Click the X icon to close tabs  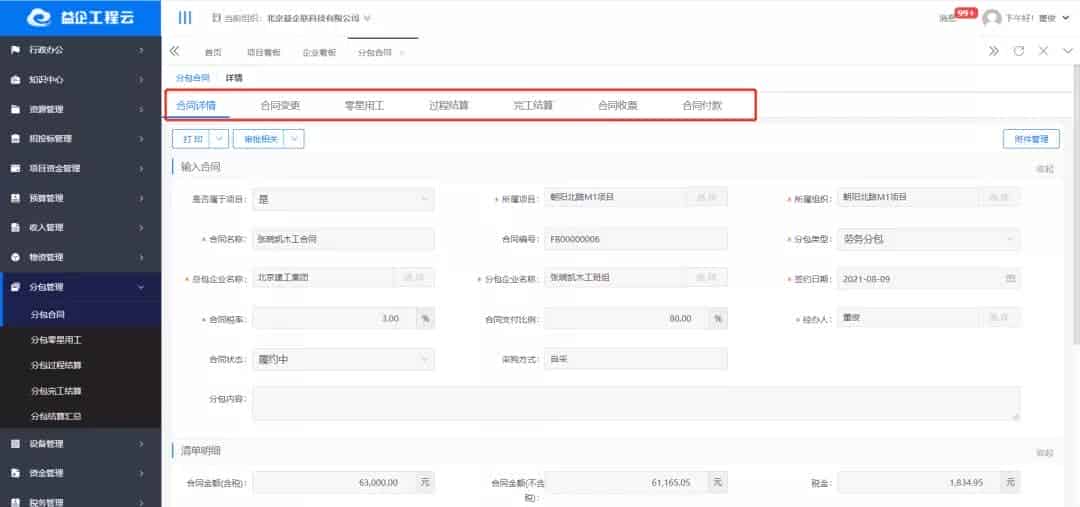click(x=1043, y=51)
